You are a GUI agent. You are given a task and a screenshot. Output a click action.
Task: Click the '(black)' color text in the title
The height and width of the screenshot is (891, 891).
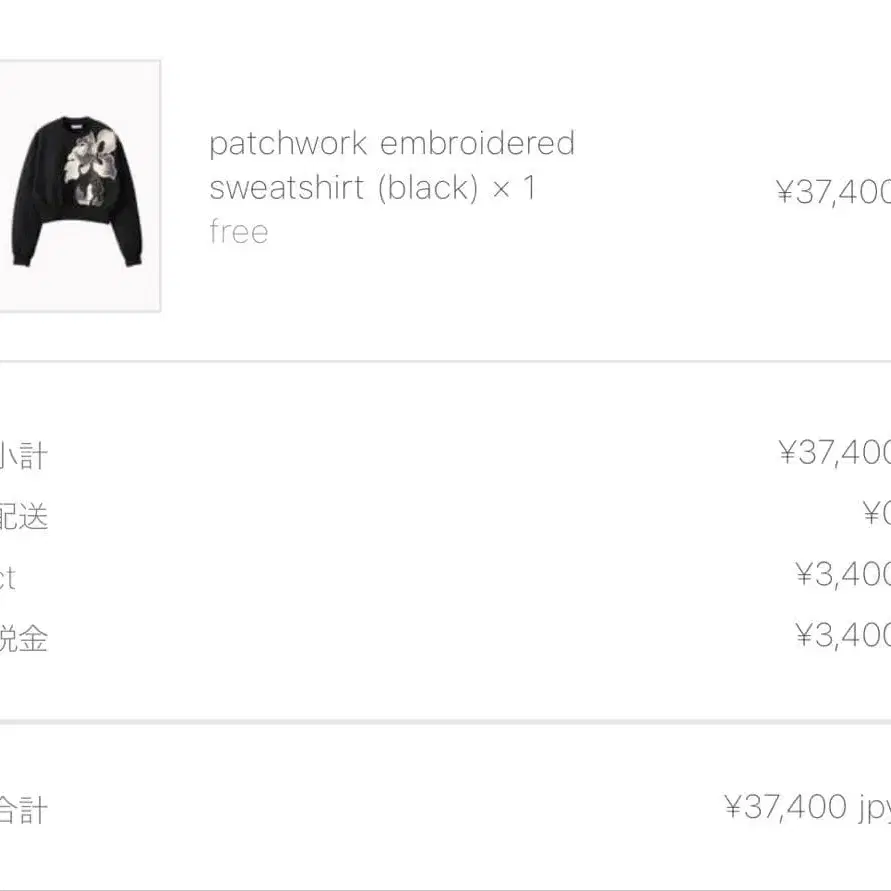pyautogui.click(x=432, y=187)
